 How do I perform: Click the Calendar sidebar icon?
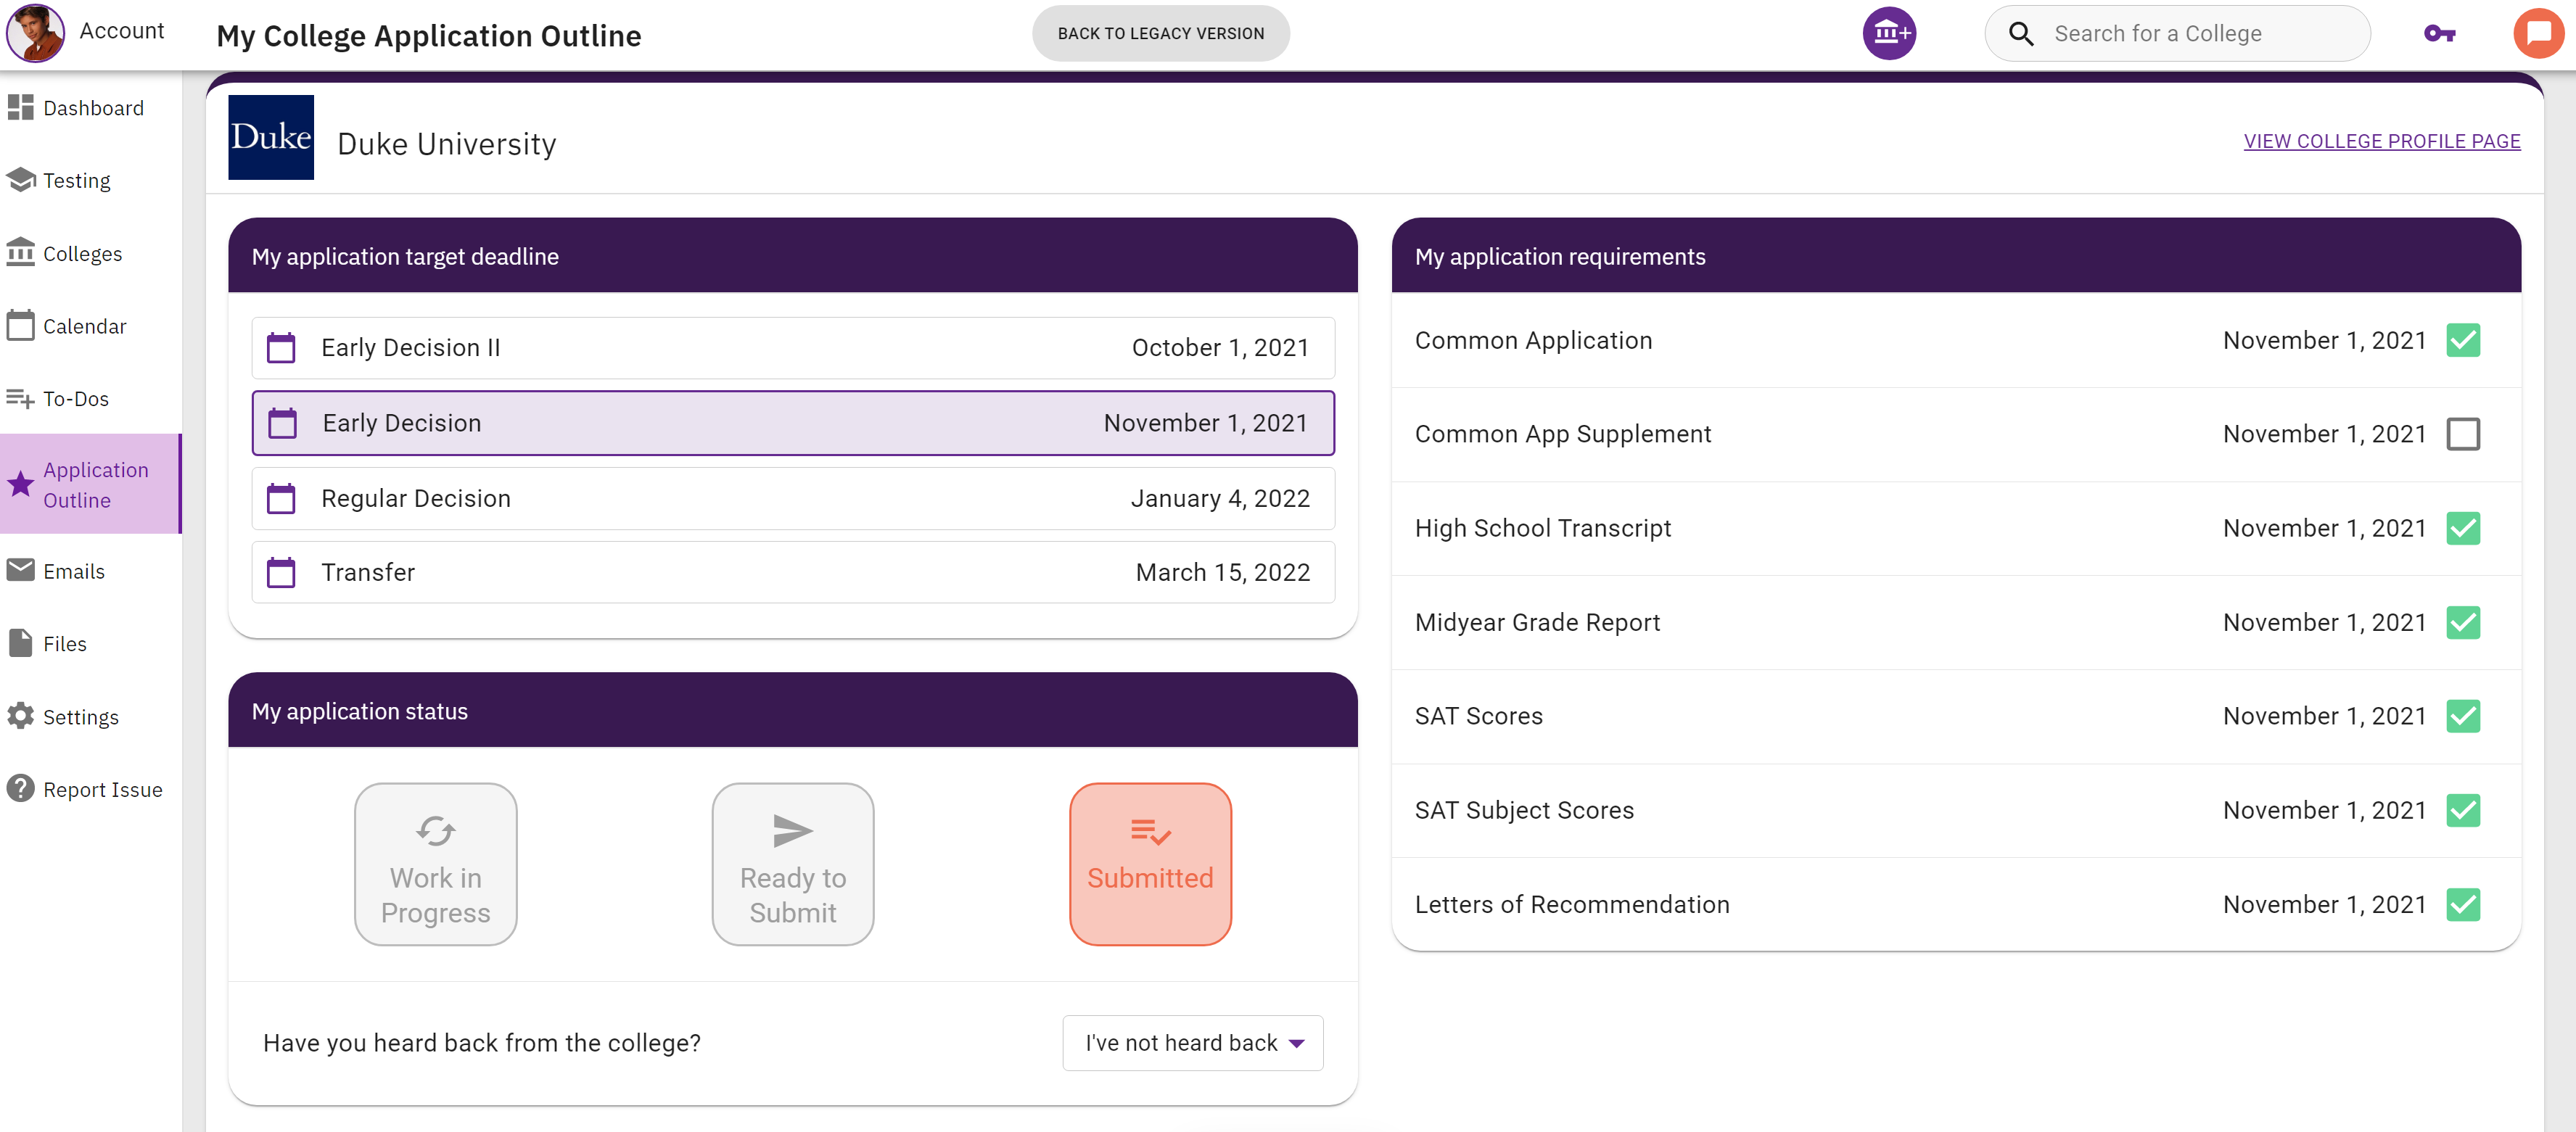tap(20, 325)
